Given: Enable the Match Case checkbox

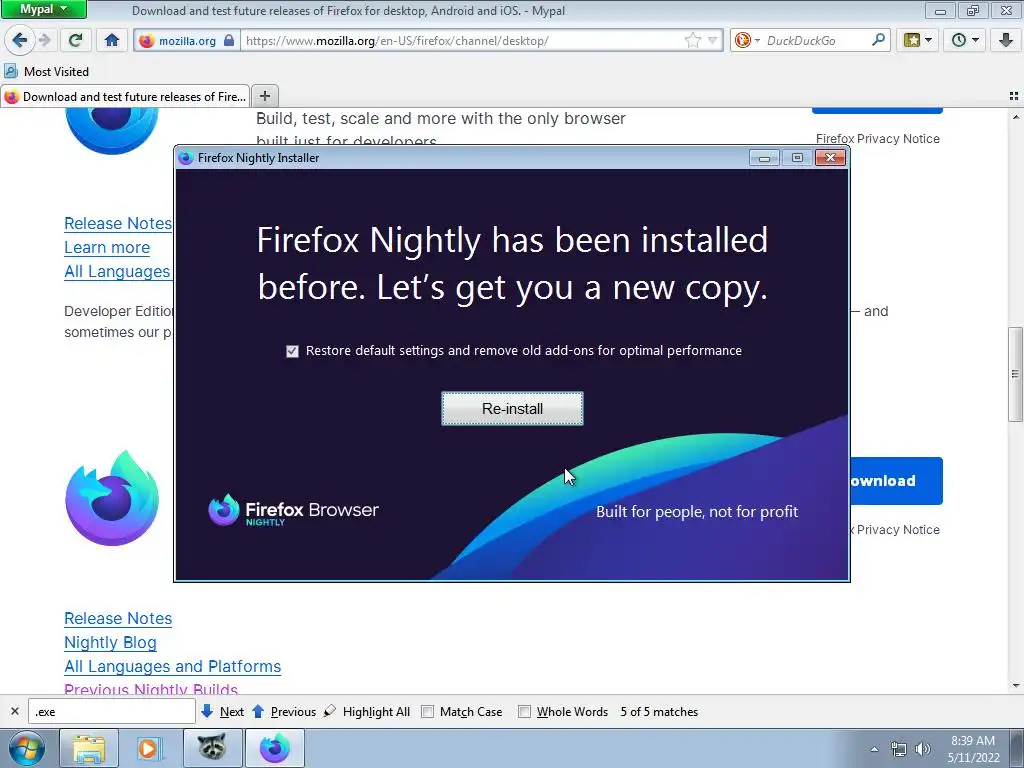Looking at the screenshot, I should [427, 711].
